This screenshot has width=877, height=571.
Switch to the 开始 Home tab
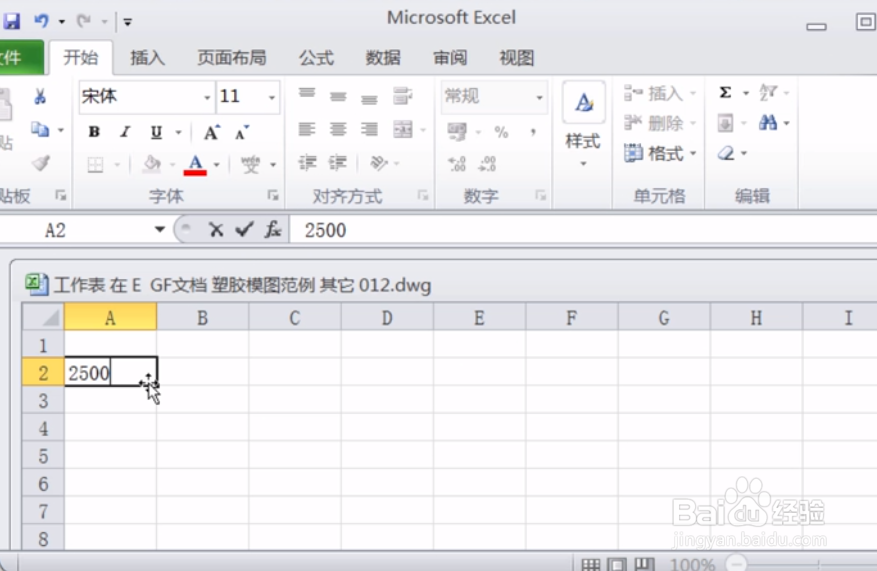[81, 58]
